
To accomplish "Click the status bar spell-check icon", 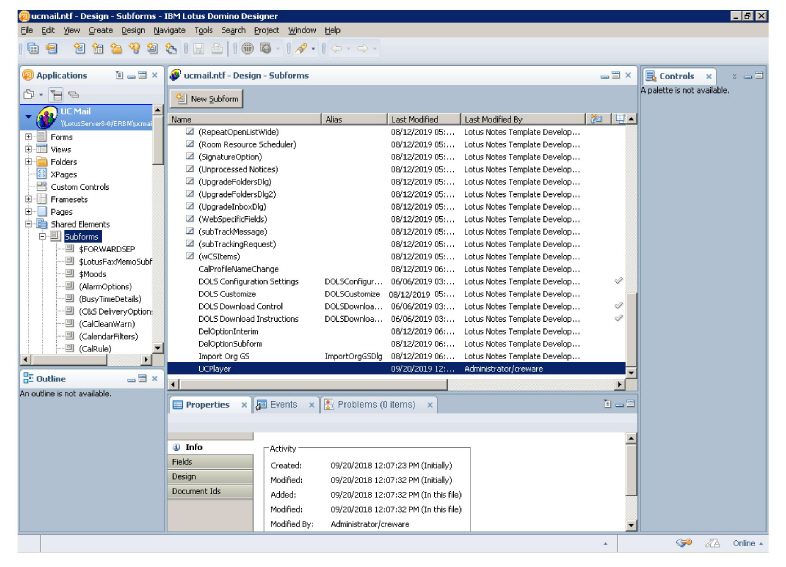I will click(x=712, y=543).
